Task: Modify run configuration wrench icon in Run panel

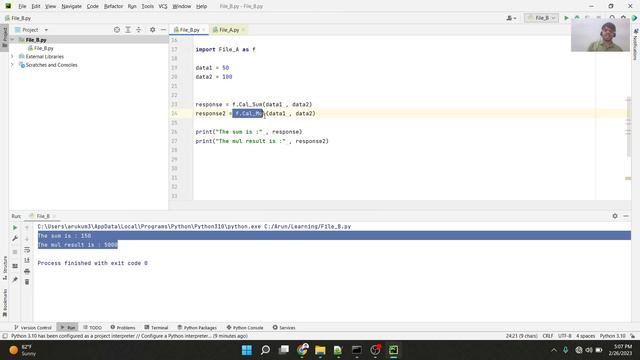Action: (x=15, y=238)
